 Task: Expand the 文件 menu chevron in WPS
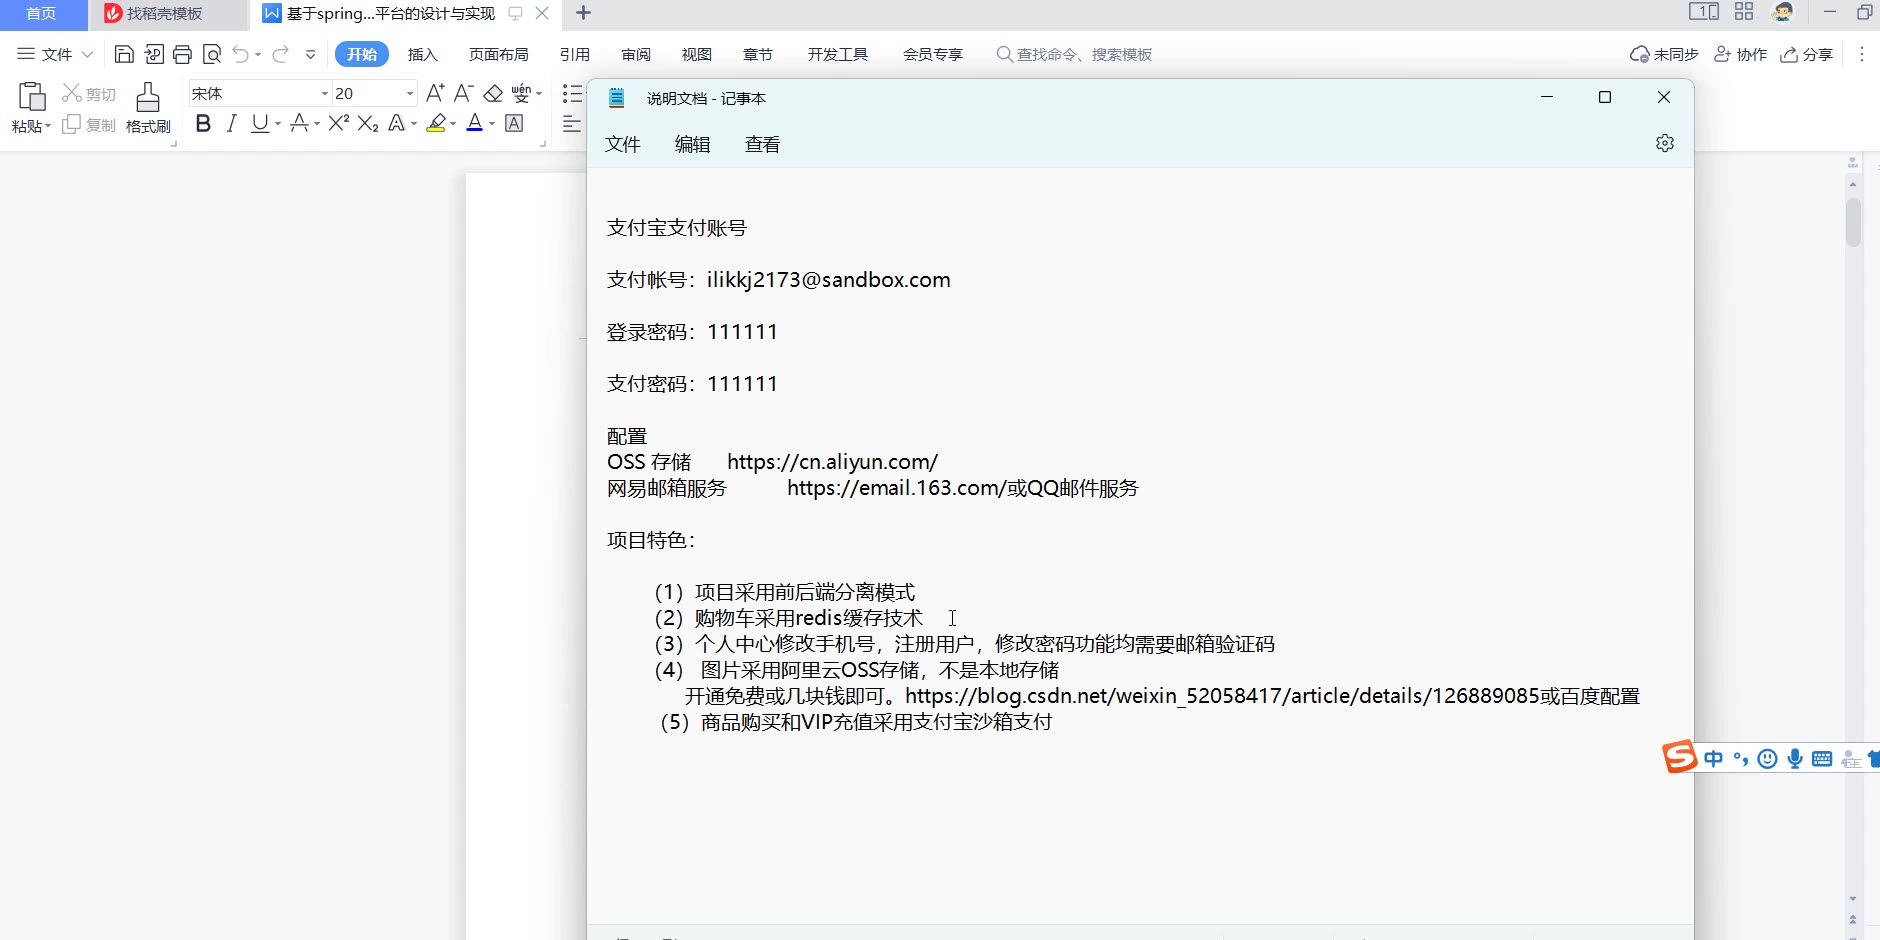[88, 54]
